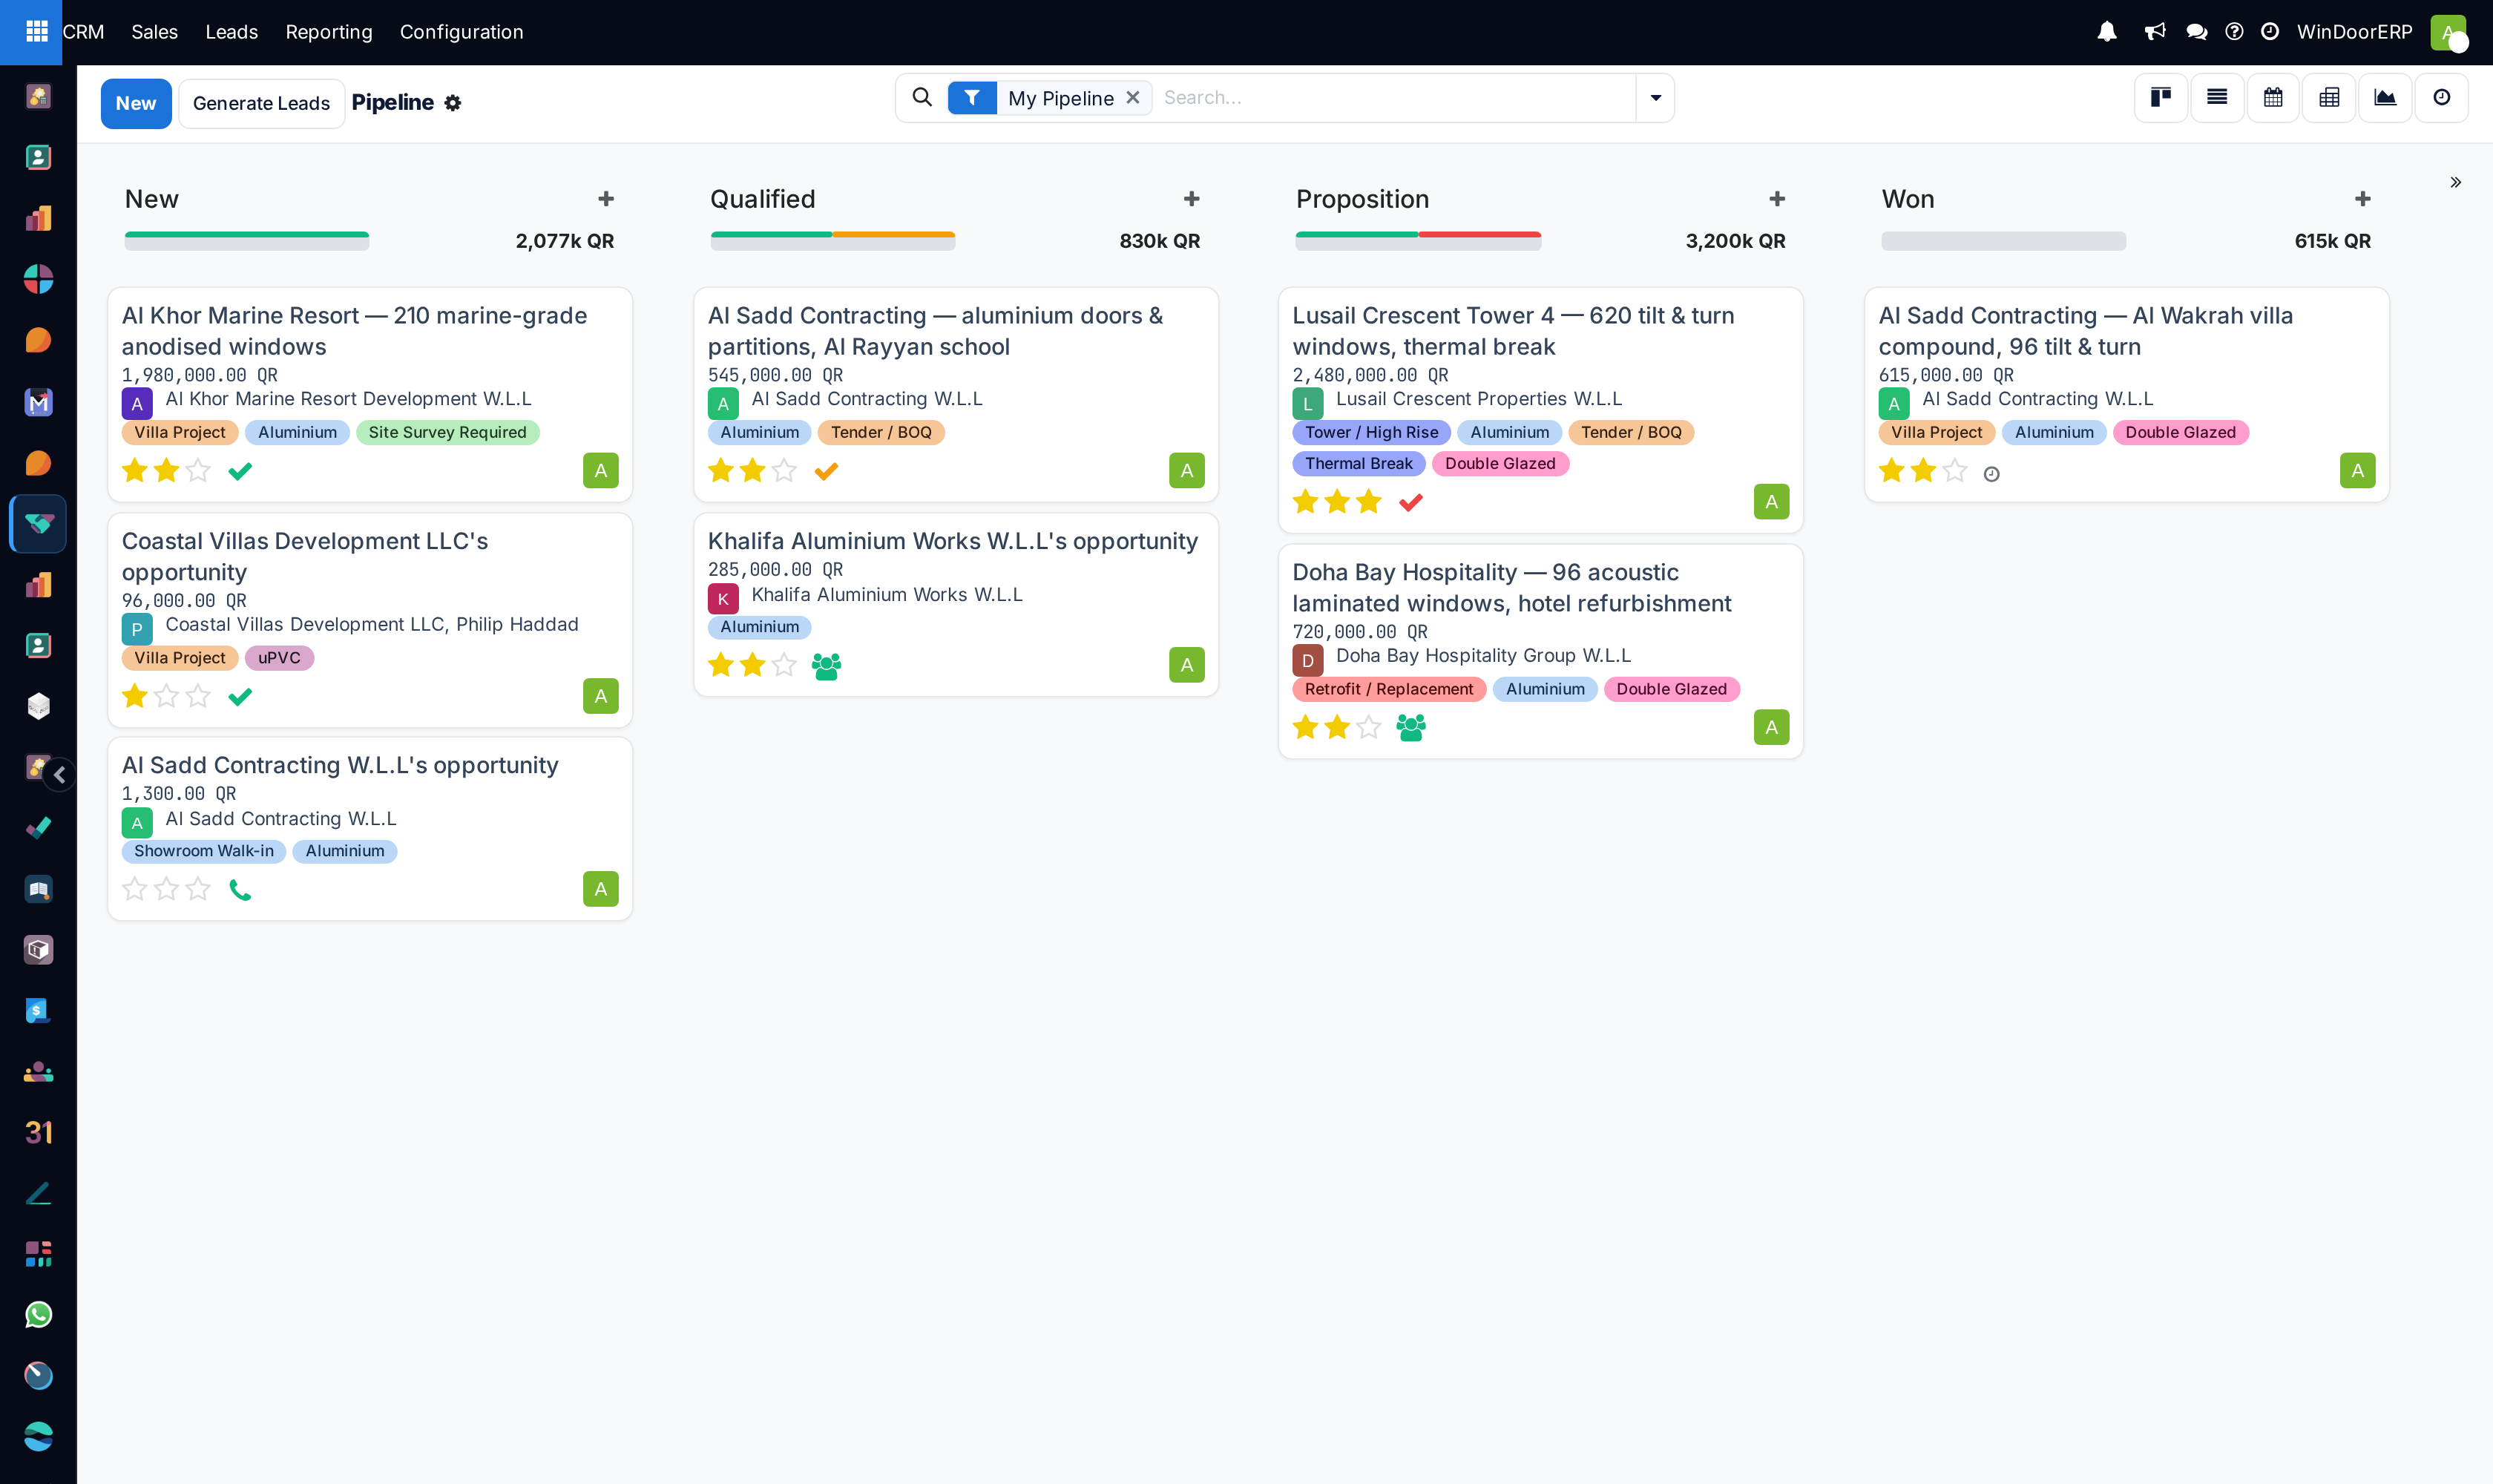Set third star on Doha Bay Hospitality card
Viewport: 2493px width, 1484px height.
(1368, 727)
